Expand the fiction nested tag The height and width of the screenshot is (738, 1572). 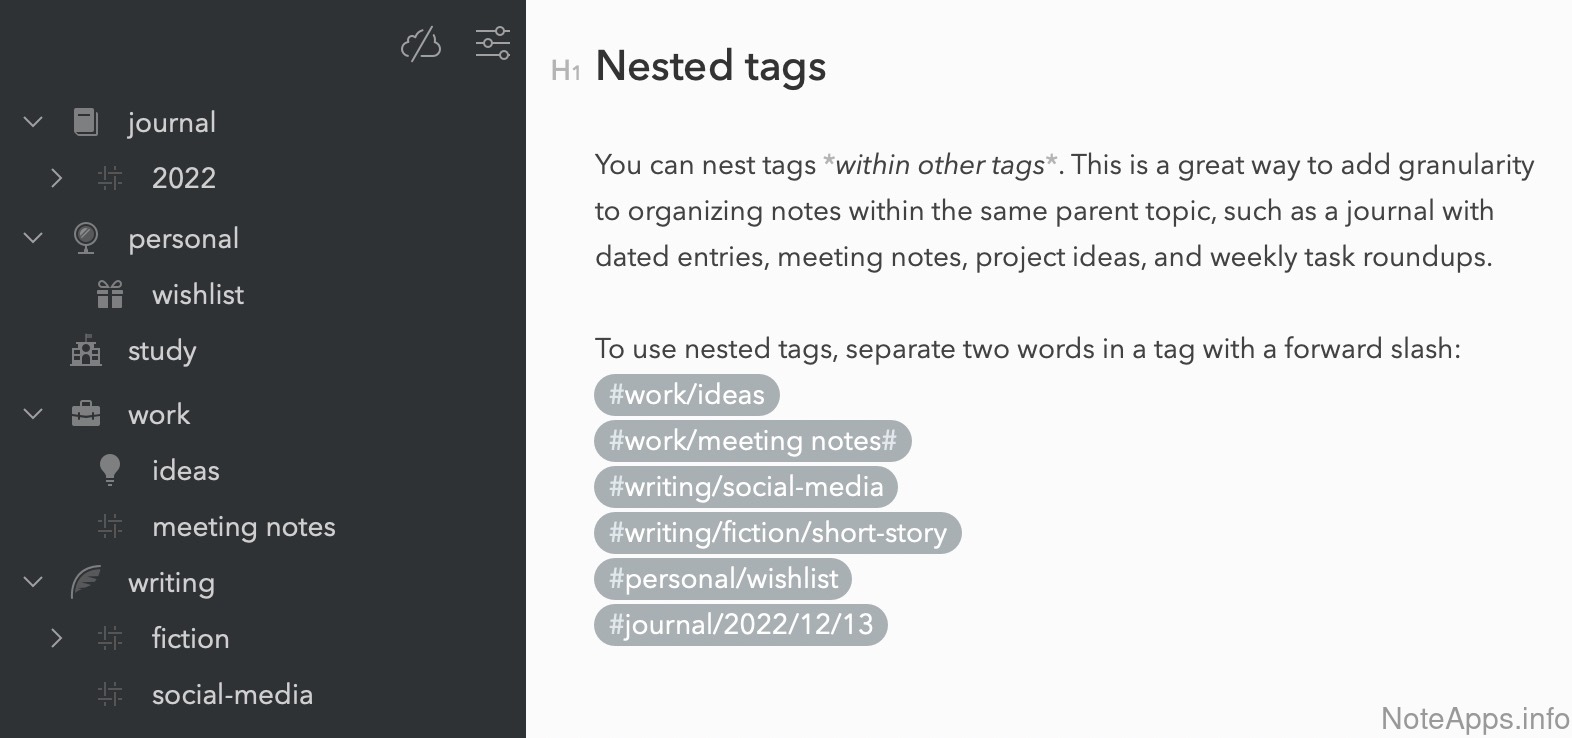click(x=57, y=638)
